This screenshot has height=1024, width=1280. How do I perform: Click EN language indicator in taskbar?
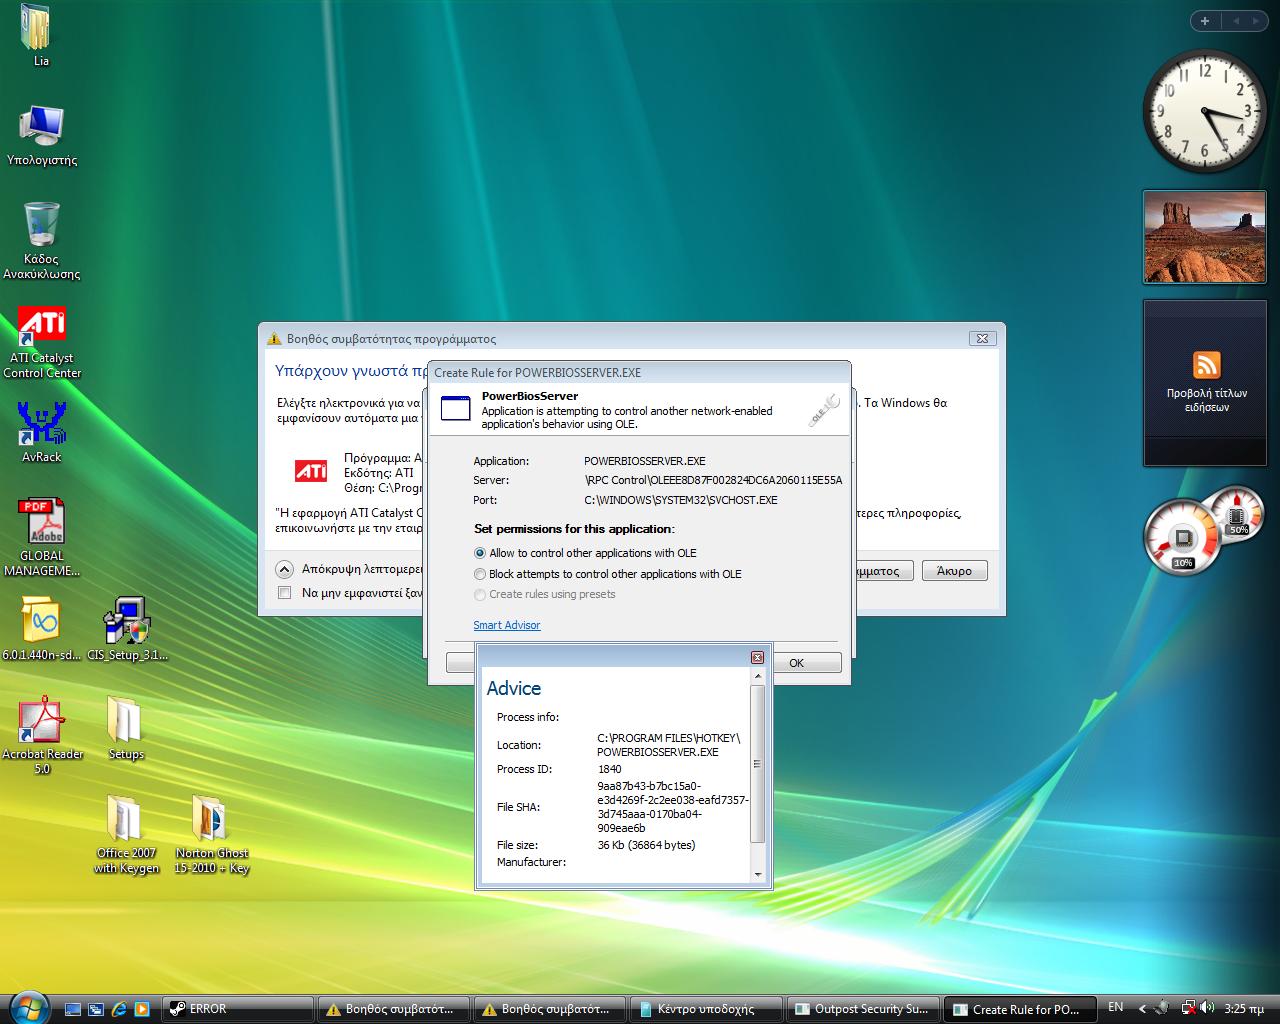coord(1116,1008)
